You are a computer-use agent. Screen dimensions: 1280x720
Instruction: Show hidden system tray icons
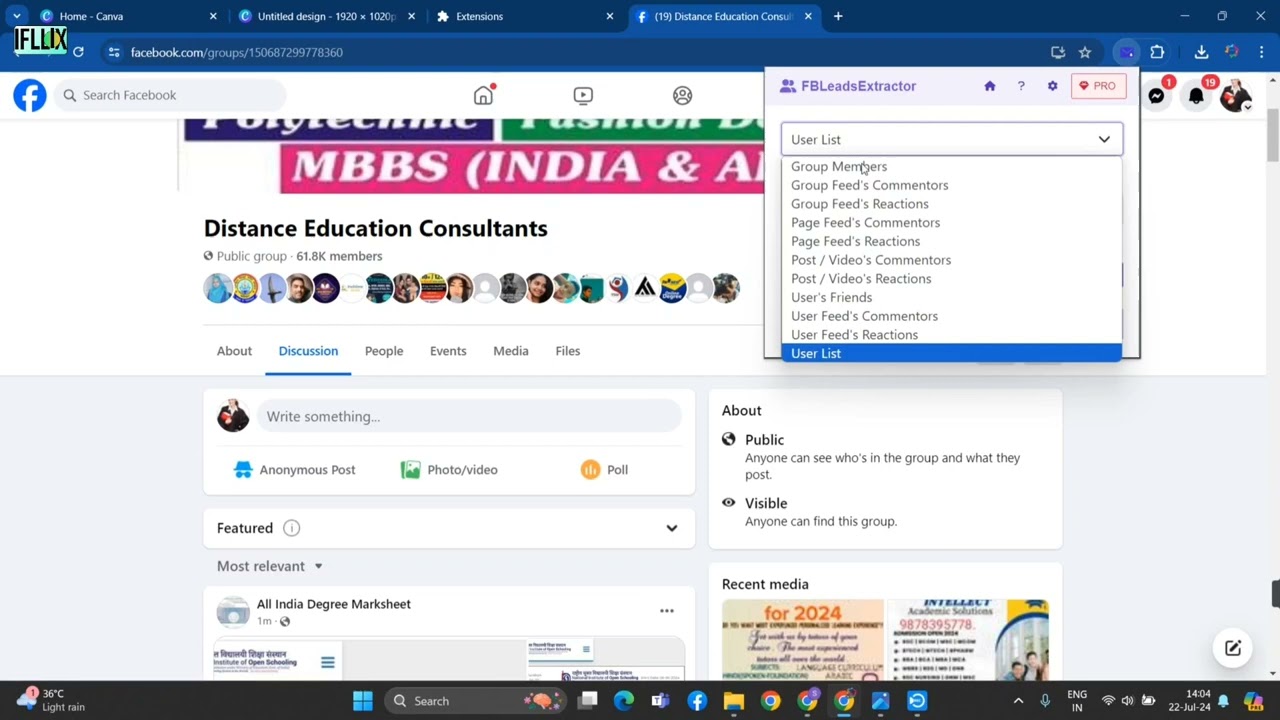pyautogui.click(x=1018, y=701)
